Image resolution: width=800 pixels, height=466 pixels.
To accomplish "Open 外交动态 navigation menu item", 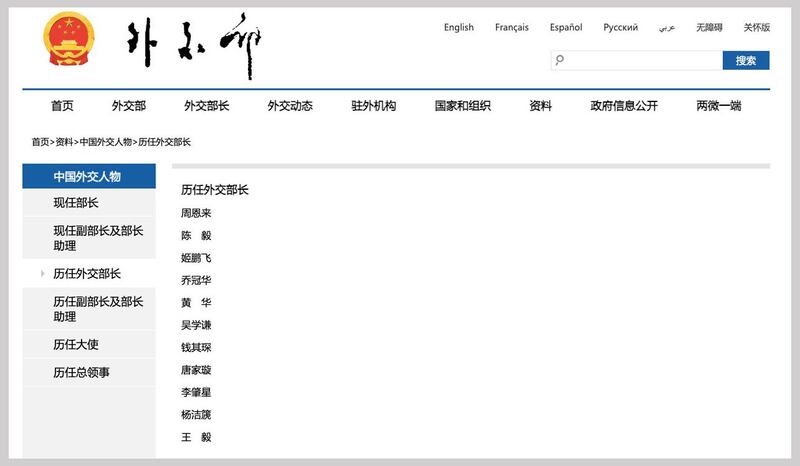I will 290,106.
